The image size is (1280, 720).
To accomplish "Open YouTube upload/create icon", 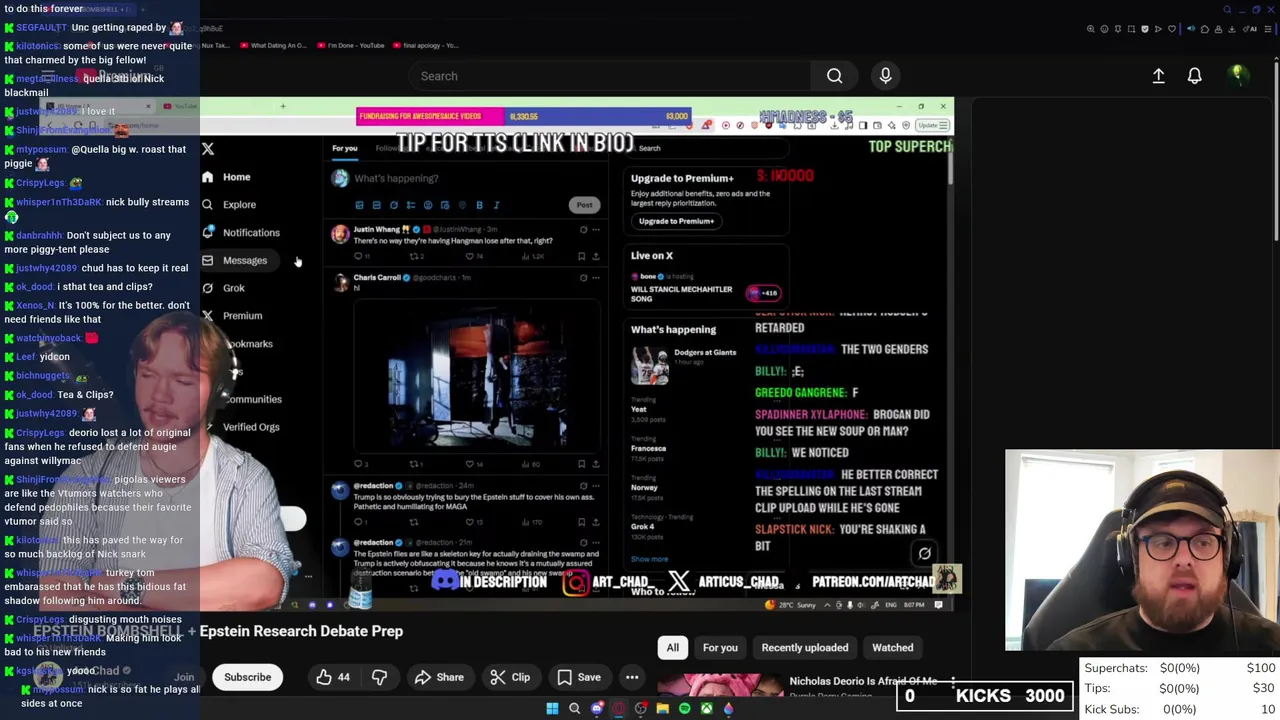I will [x=1158, y=76].
